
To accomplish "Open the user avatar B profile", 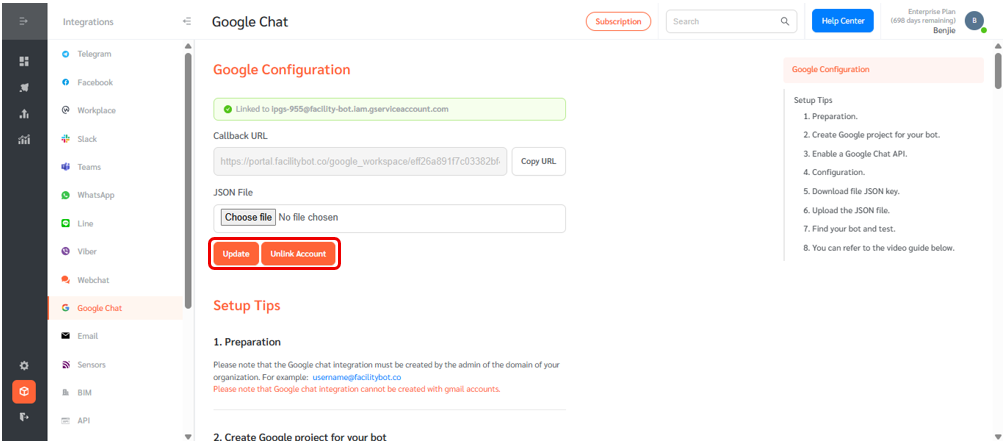I will coord(974,21).
